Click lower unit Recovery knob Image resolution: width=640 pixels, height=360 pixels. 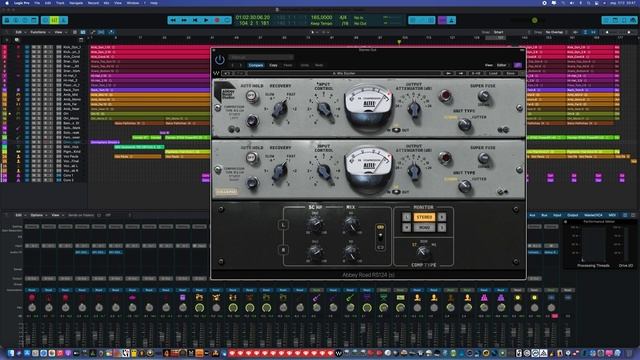tap(280, 171)
